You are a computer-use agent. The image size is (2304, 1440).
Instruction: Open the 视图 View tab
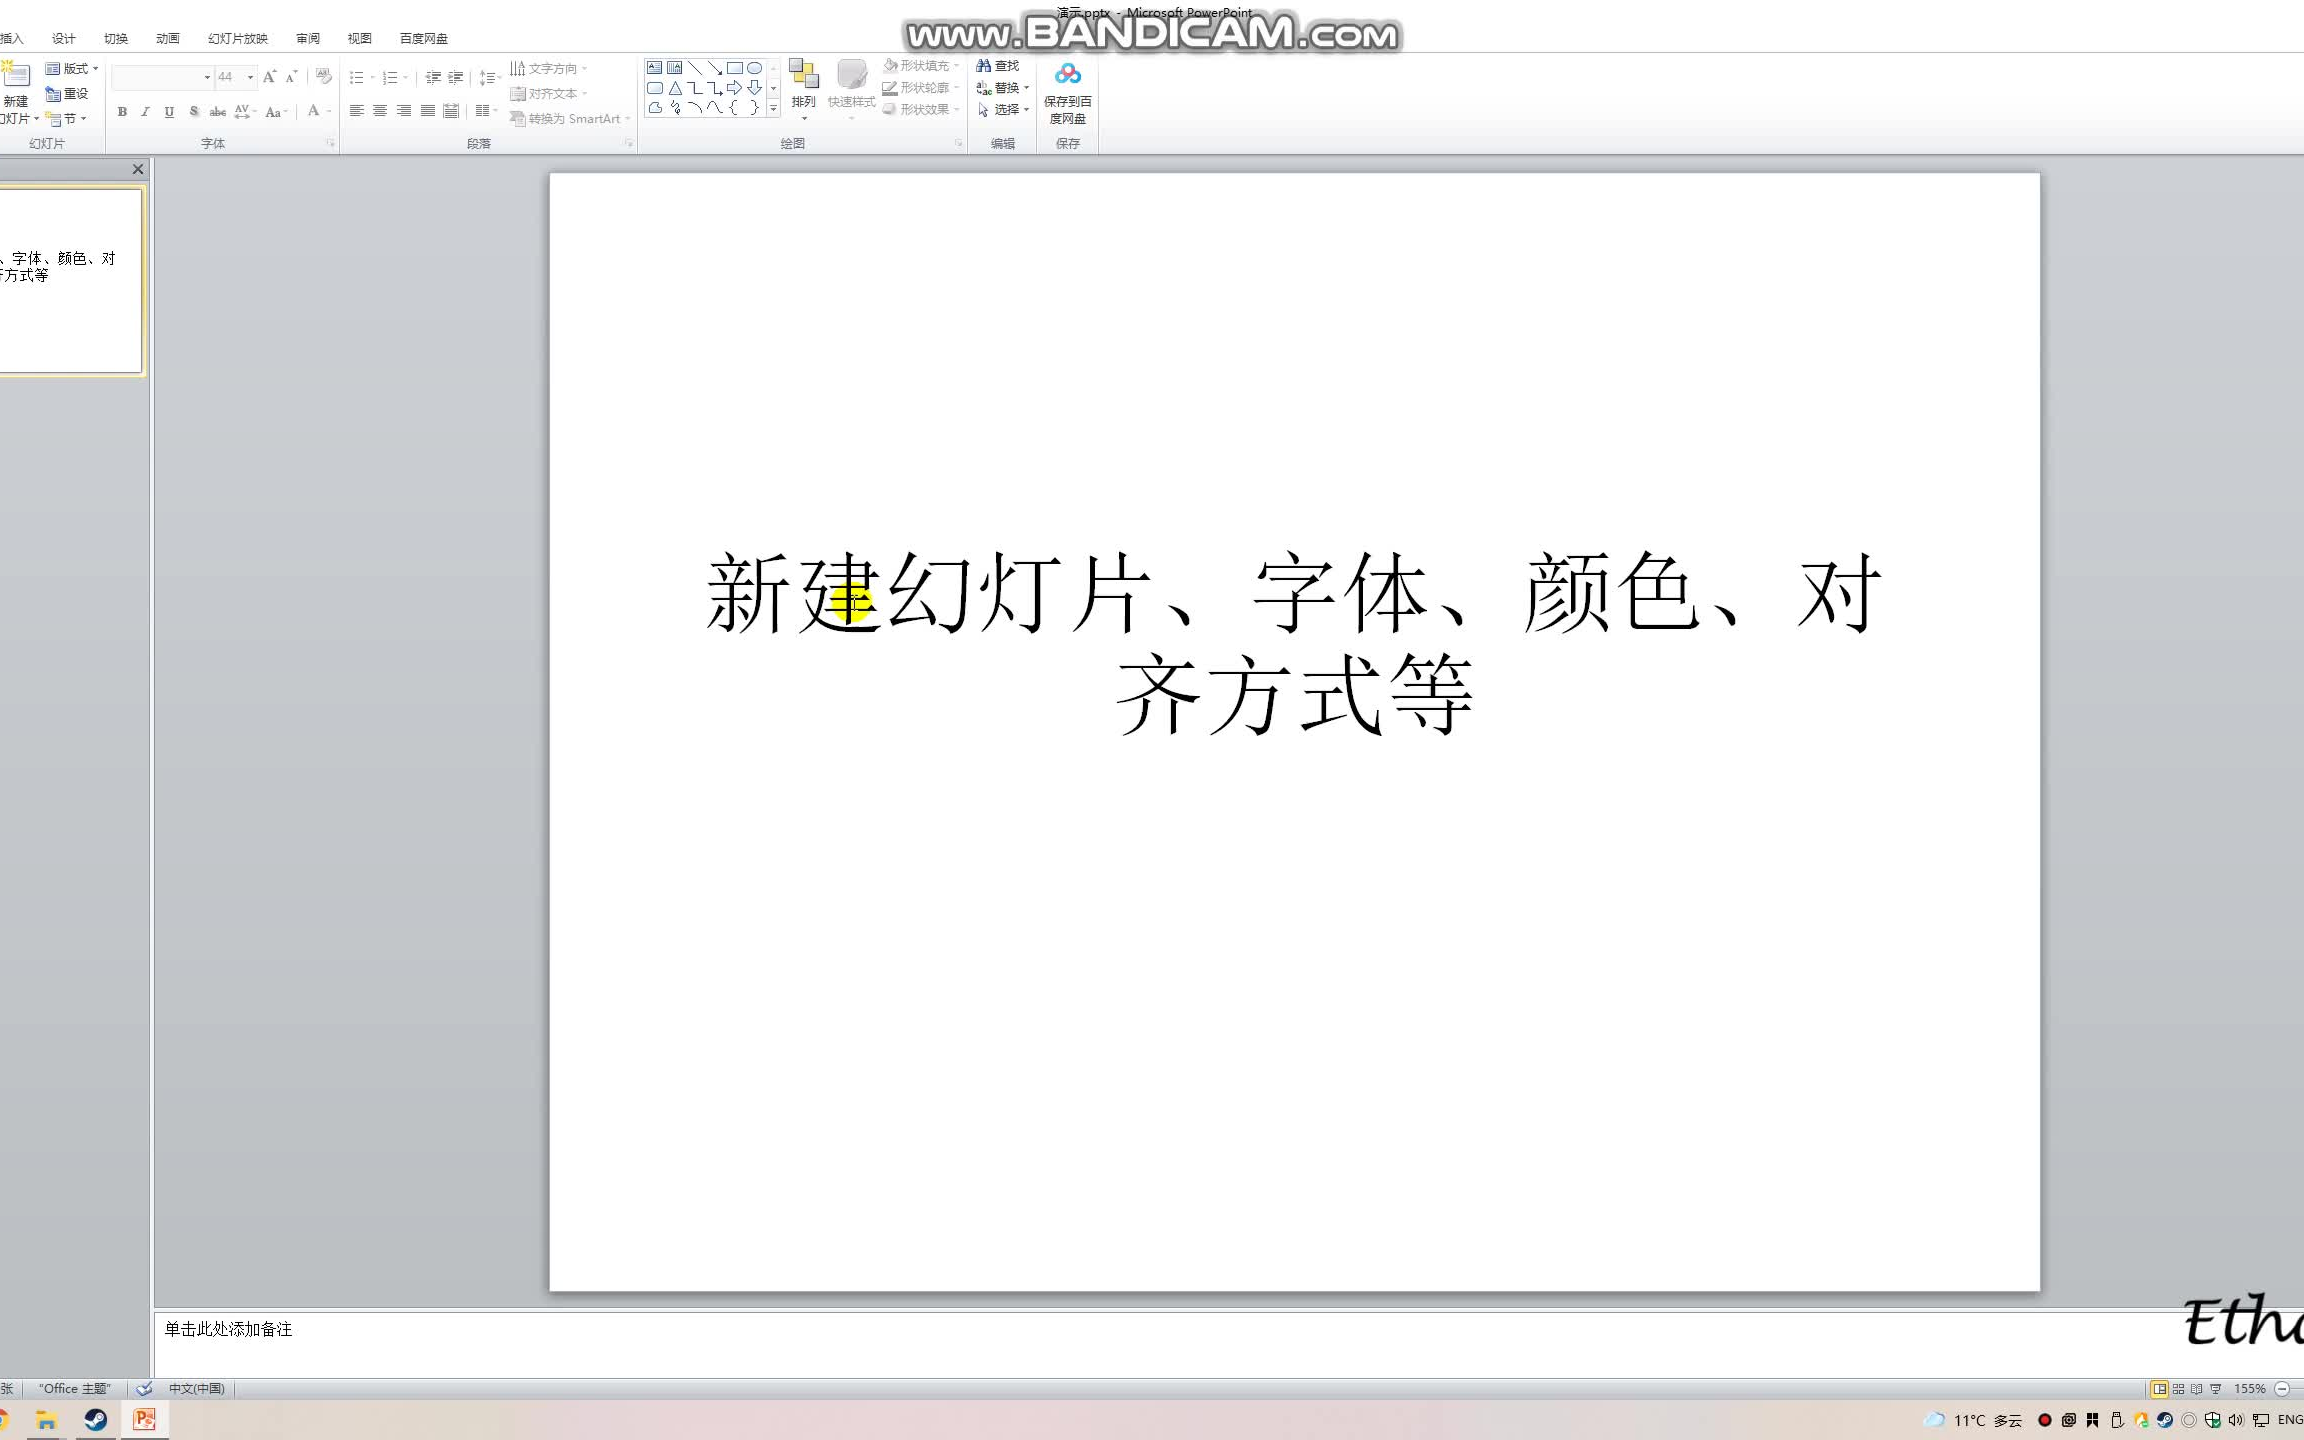360,39
